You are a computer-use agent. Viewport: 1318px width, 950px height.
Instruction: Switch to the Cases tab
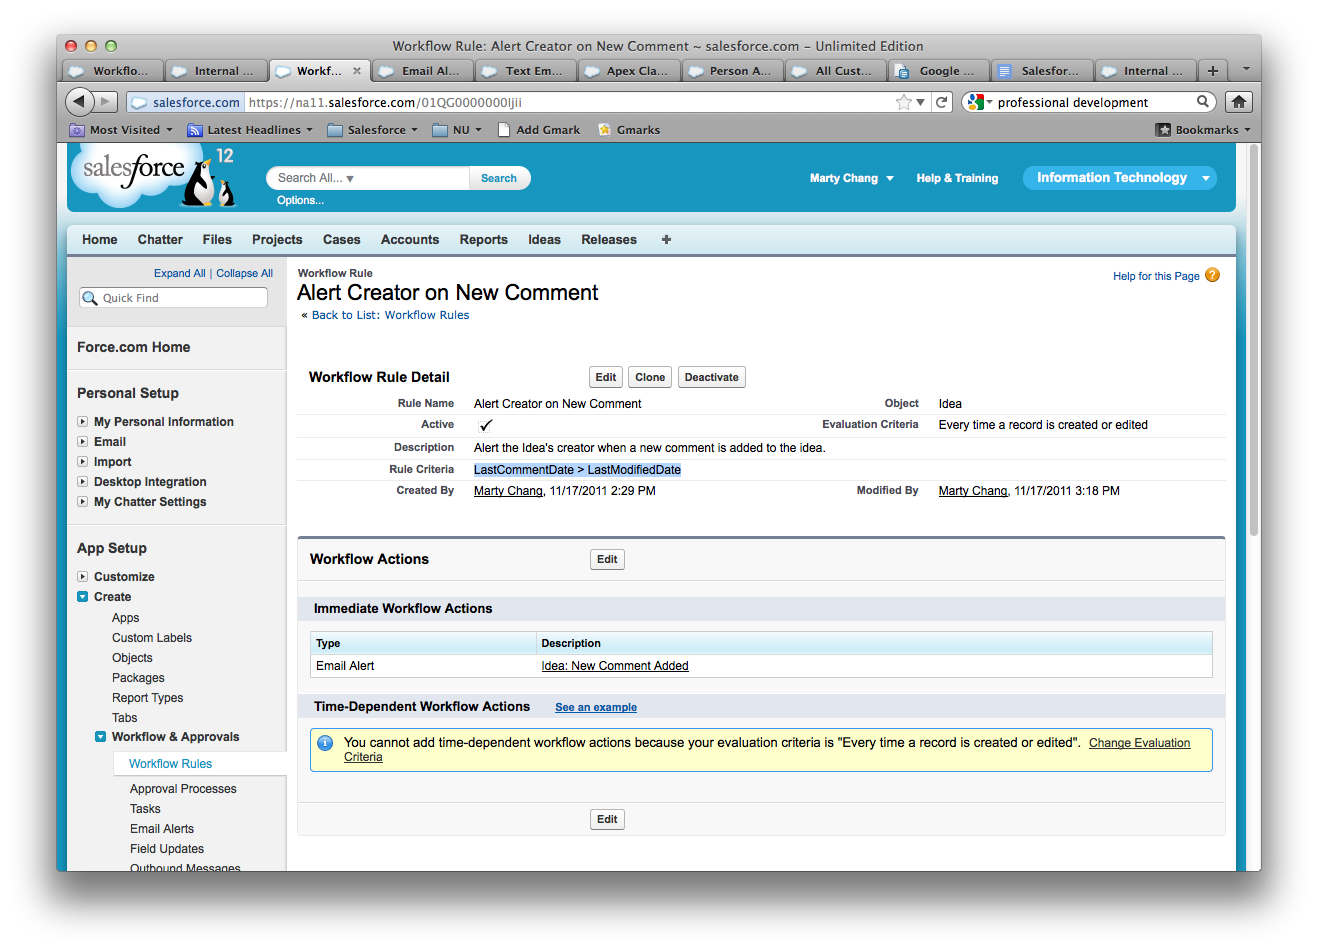coord(341,240)
